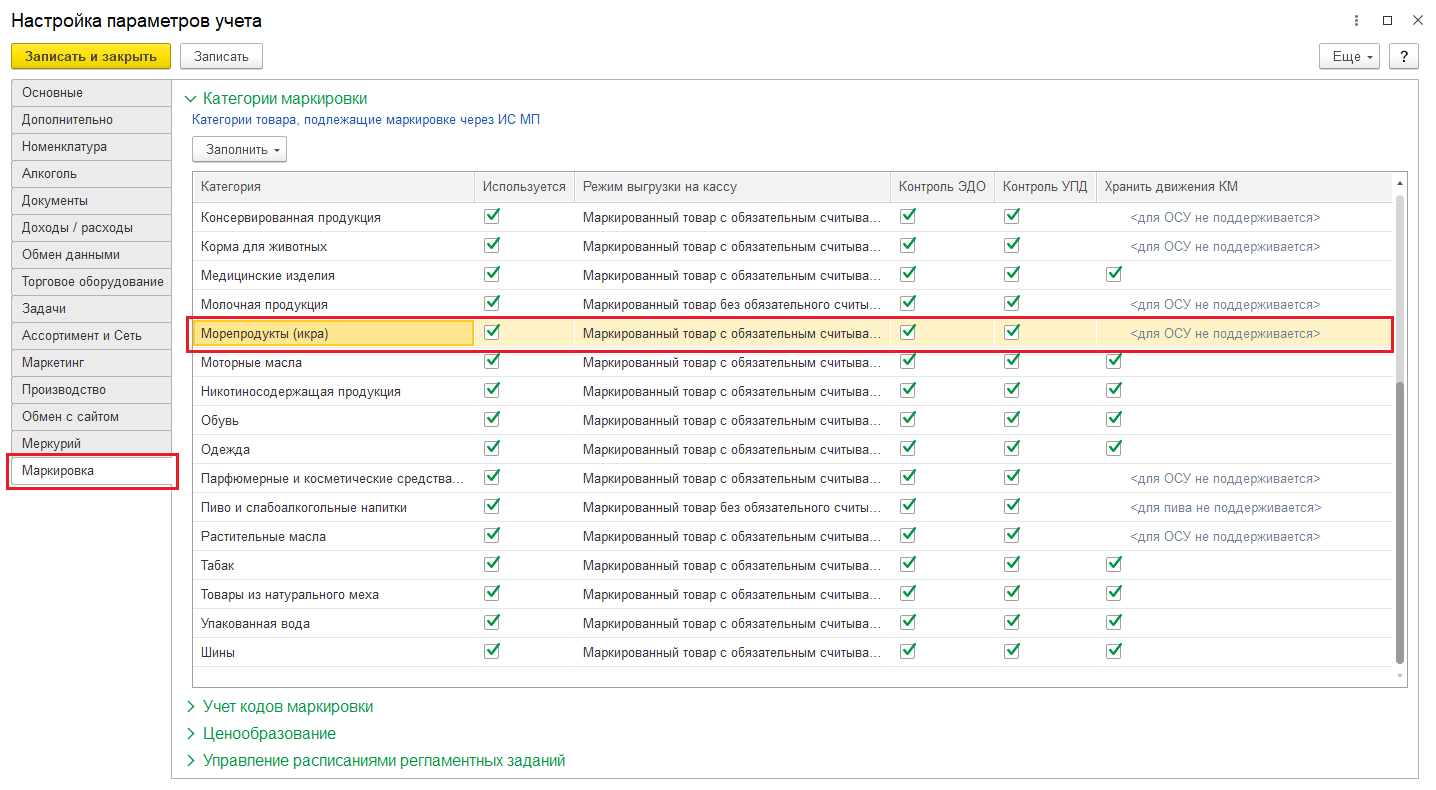
Task: Expand the 'Ценообразование' section
Action: 269,733
